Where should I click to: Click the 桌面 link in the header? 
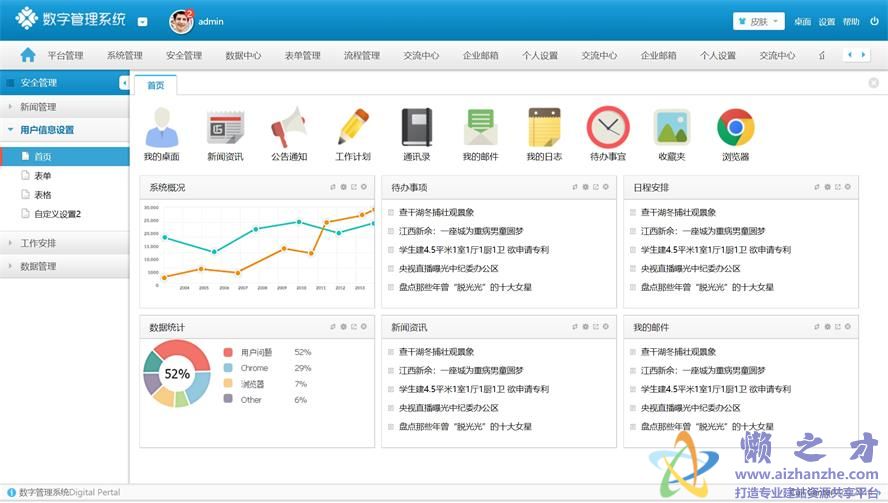pos(802,22)
